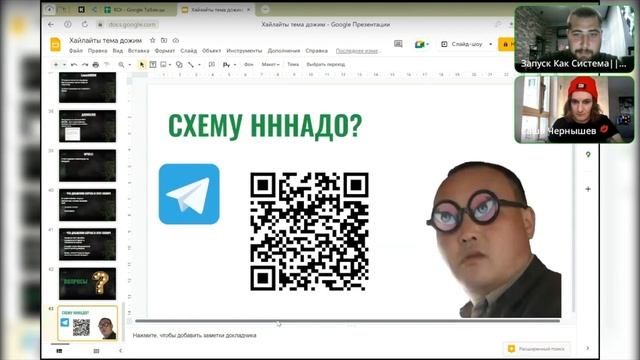640x360 pixels.
Task: Open the Правка menu
Action: (x=98, y=51)
